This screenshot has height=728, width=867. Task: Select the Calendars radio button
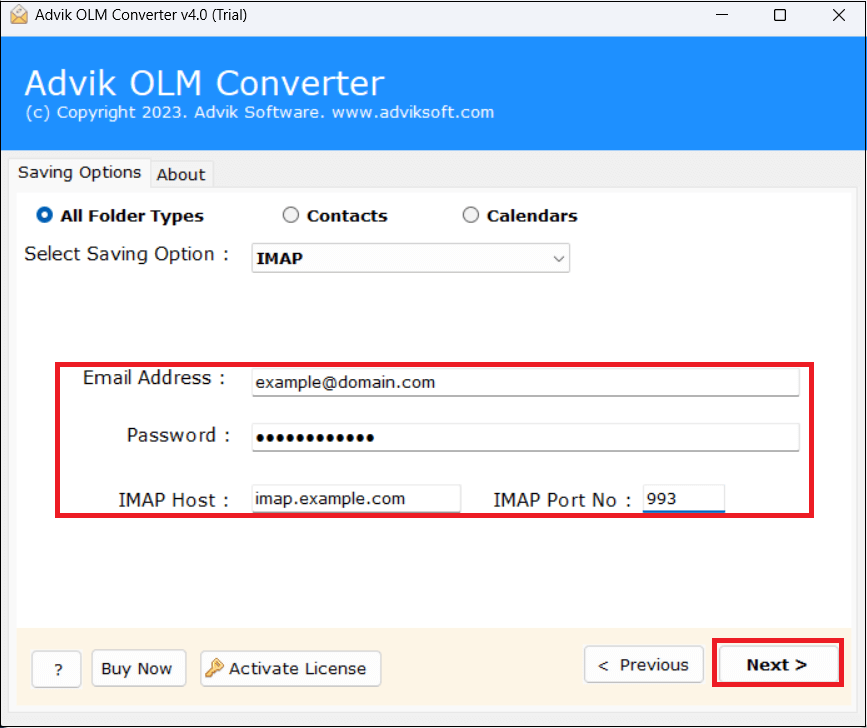click(470, 214)
